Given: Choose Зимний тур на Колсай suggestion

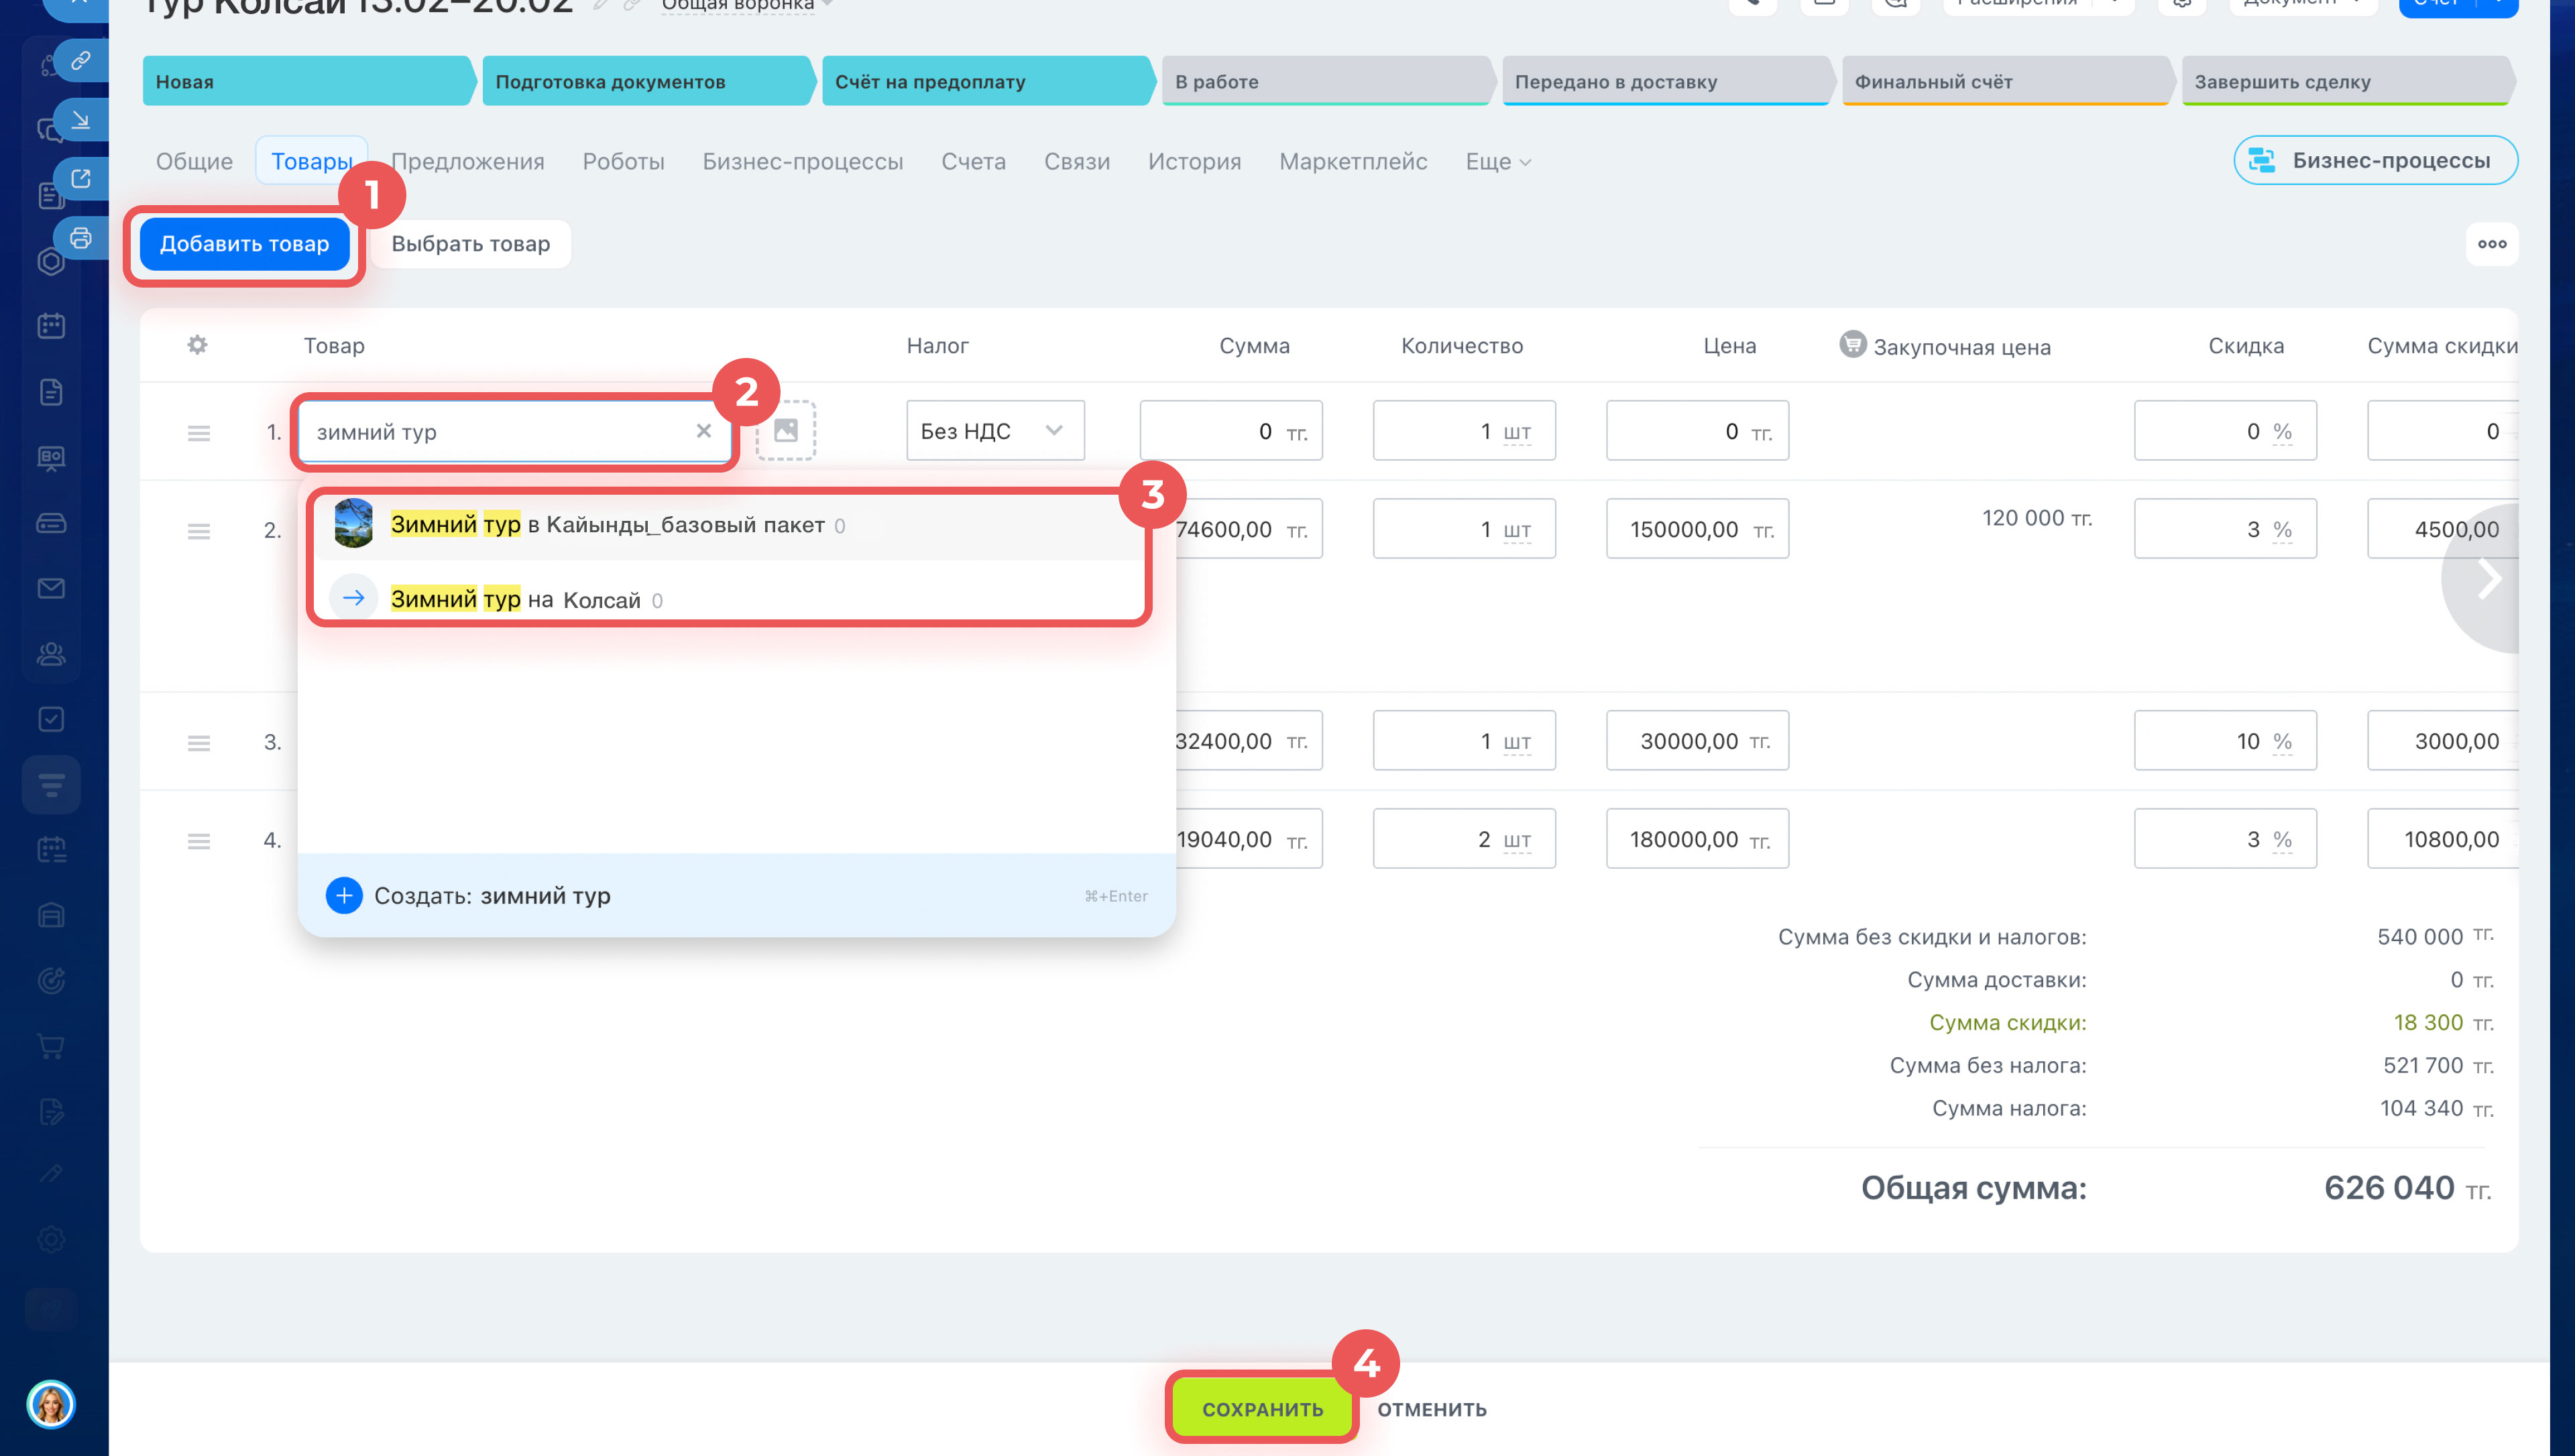Looking at the screenshot, I should coord(516,599).
